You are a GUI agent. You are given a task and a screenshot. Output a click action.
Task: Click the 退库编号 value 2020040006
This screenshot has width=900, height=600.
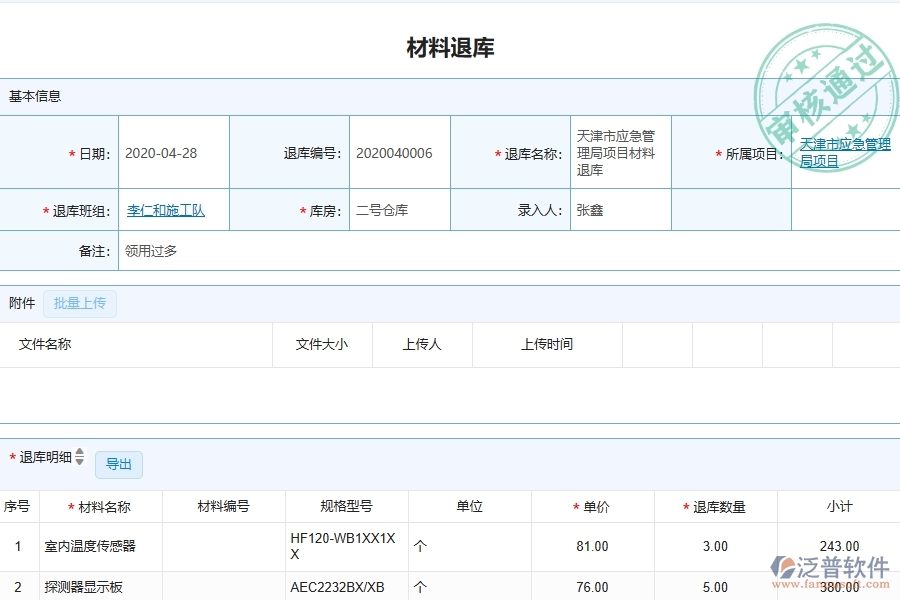click(398, 152)
